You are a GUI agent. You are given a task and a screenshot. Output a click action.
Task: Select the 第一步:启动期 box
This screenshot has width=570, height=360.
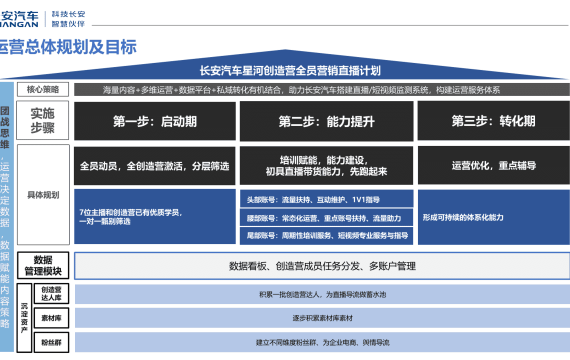[x=155, y=121]
